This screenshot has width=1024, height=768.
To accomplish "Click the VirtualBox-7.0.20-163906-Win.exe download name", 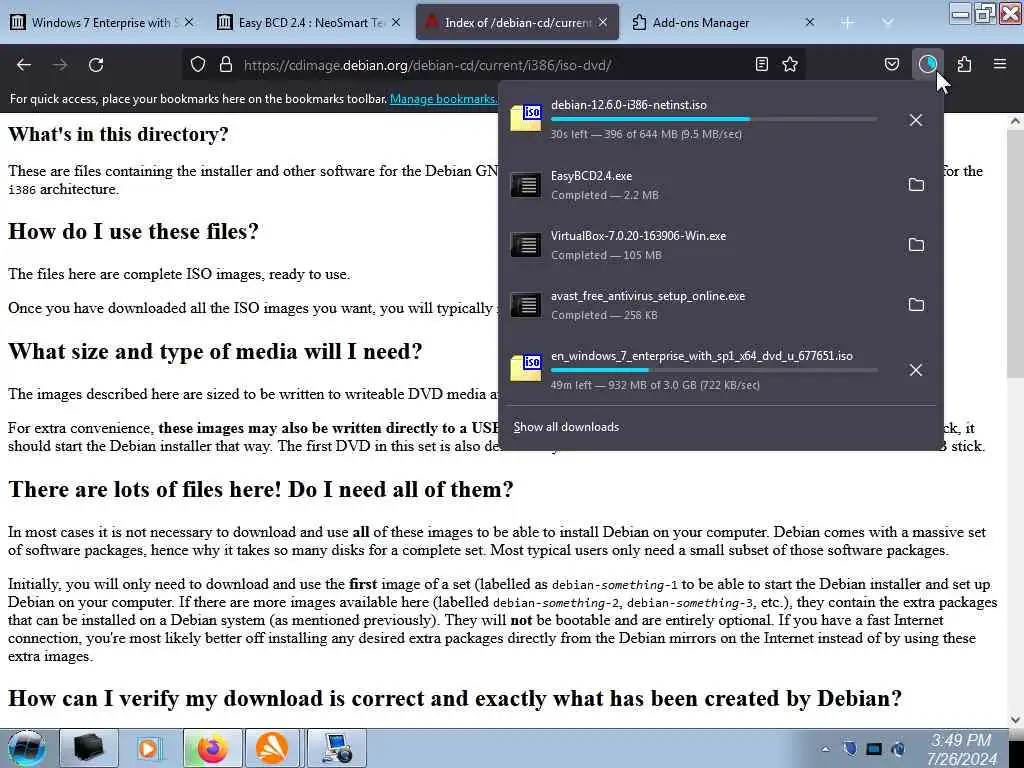I will [639, 236].
